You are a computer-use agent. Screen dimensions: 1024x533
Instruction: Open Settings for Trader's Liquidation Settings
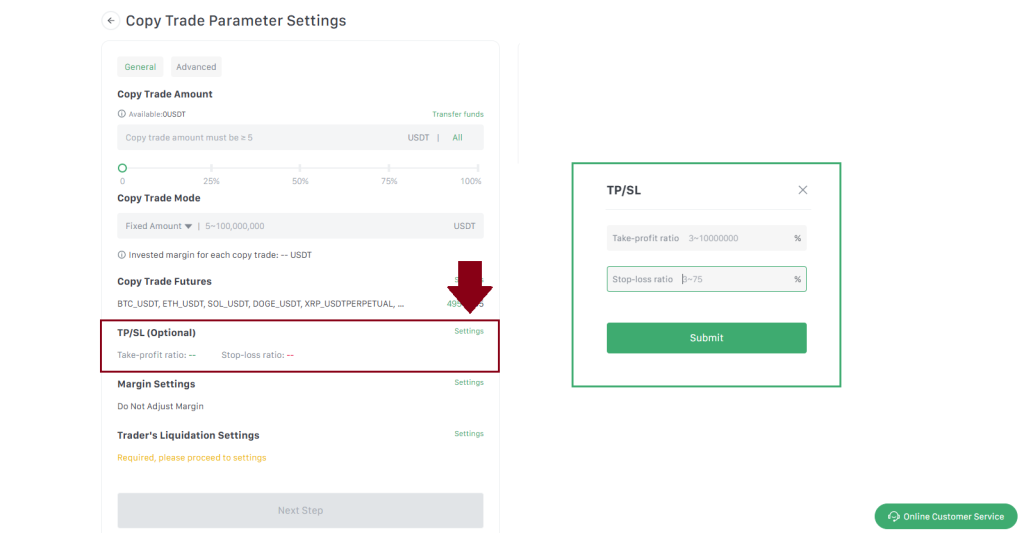click(x=468, y=434)
